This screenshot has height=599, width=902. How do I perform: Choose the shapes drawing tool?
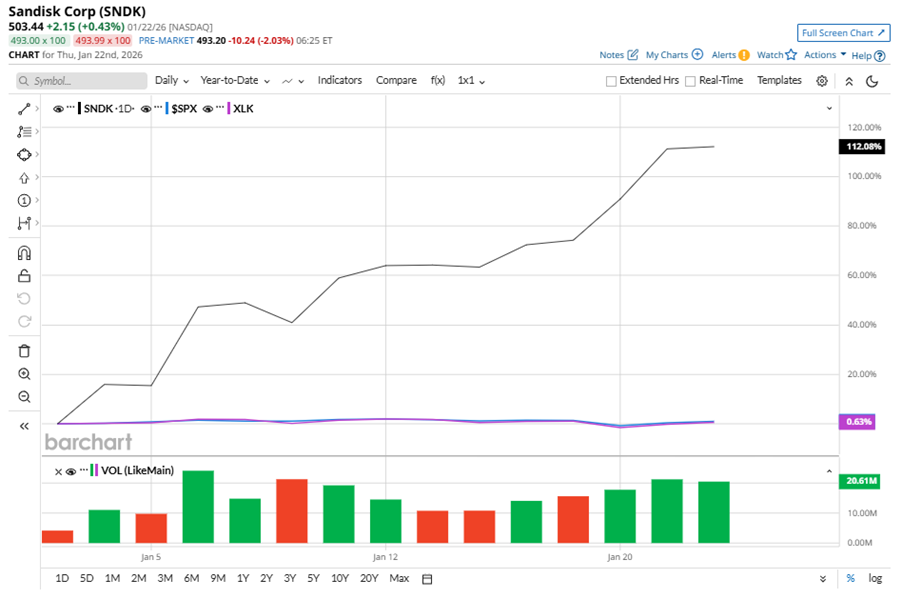24,155
